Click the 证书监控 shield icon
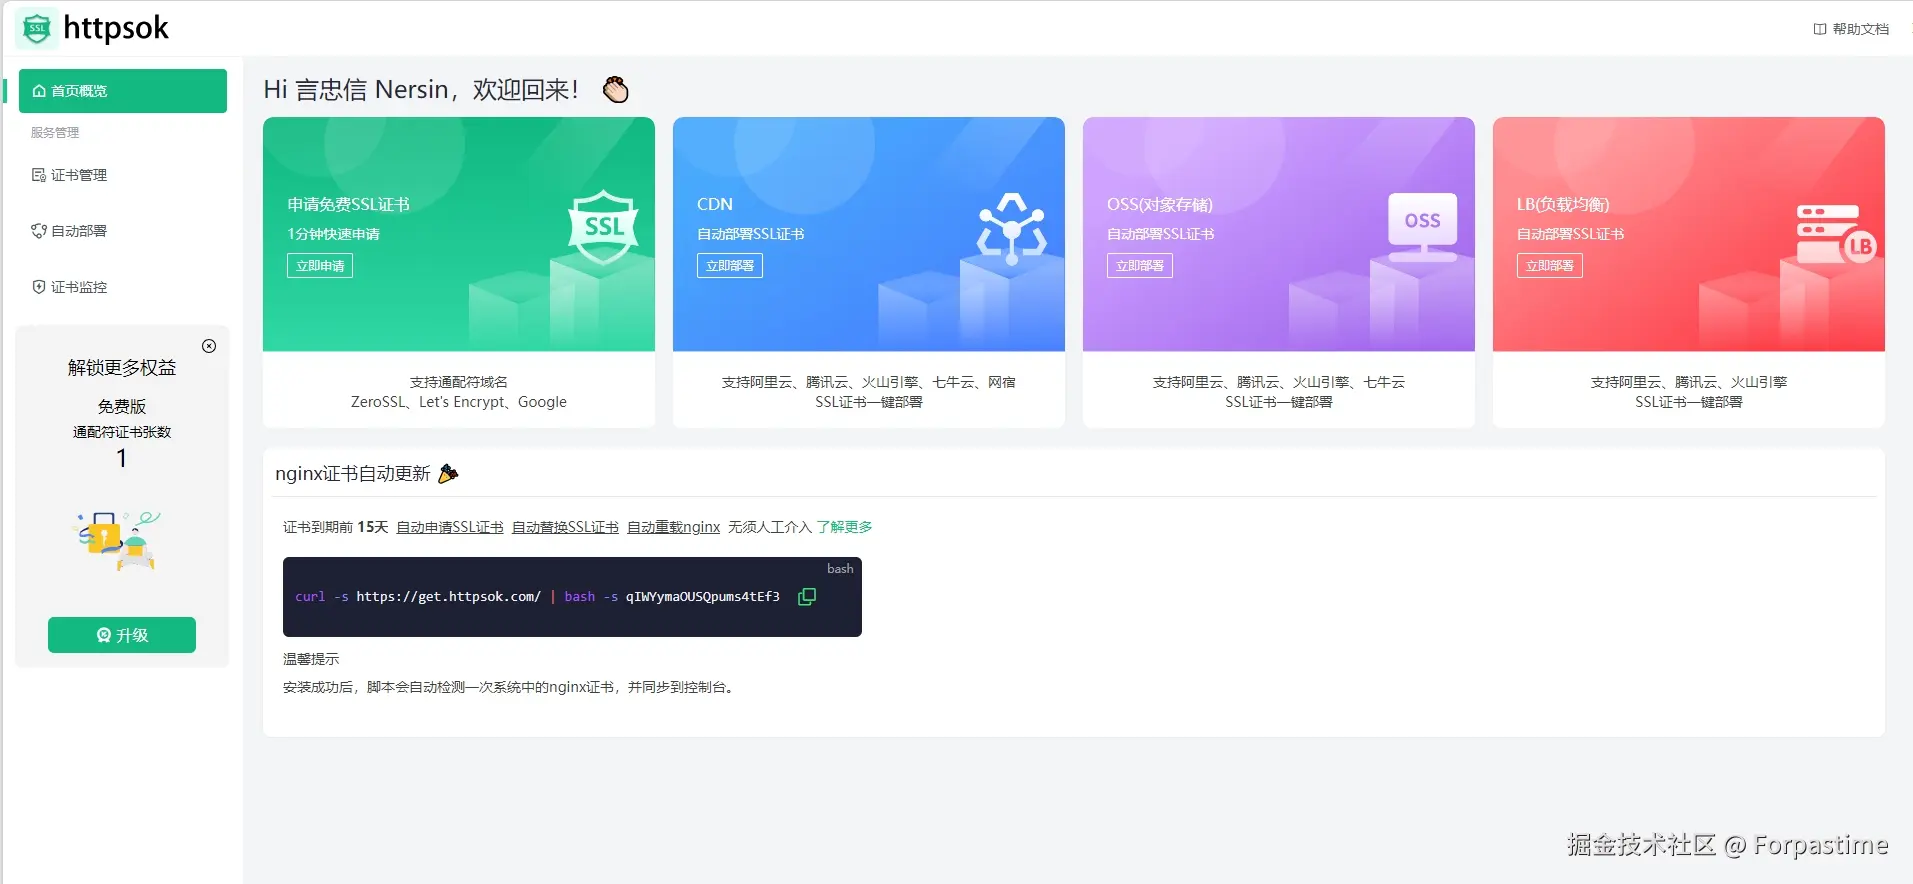Viewport: 1913px width, 884px height. point(39,287)
